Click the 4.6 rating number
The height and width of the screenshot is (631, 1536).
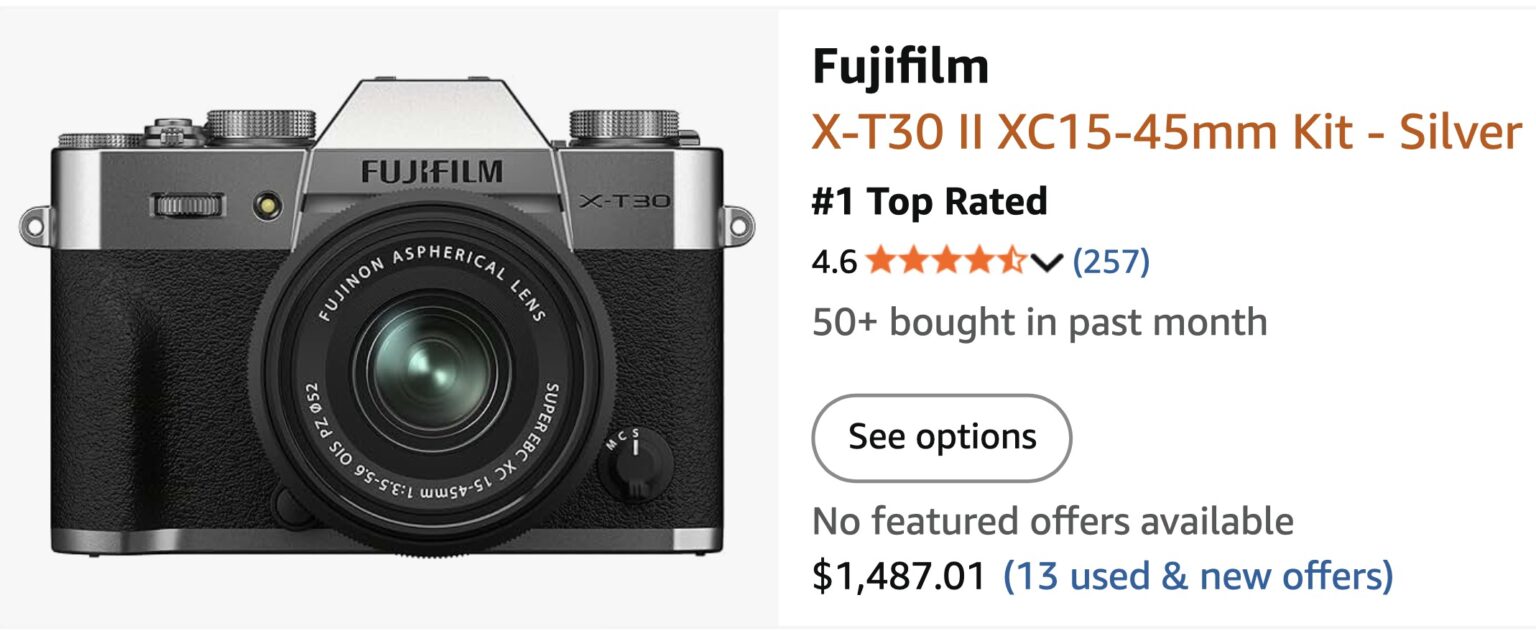[834, 262]
